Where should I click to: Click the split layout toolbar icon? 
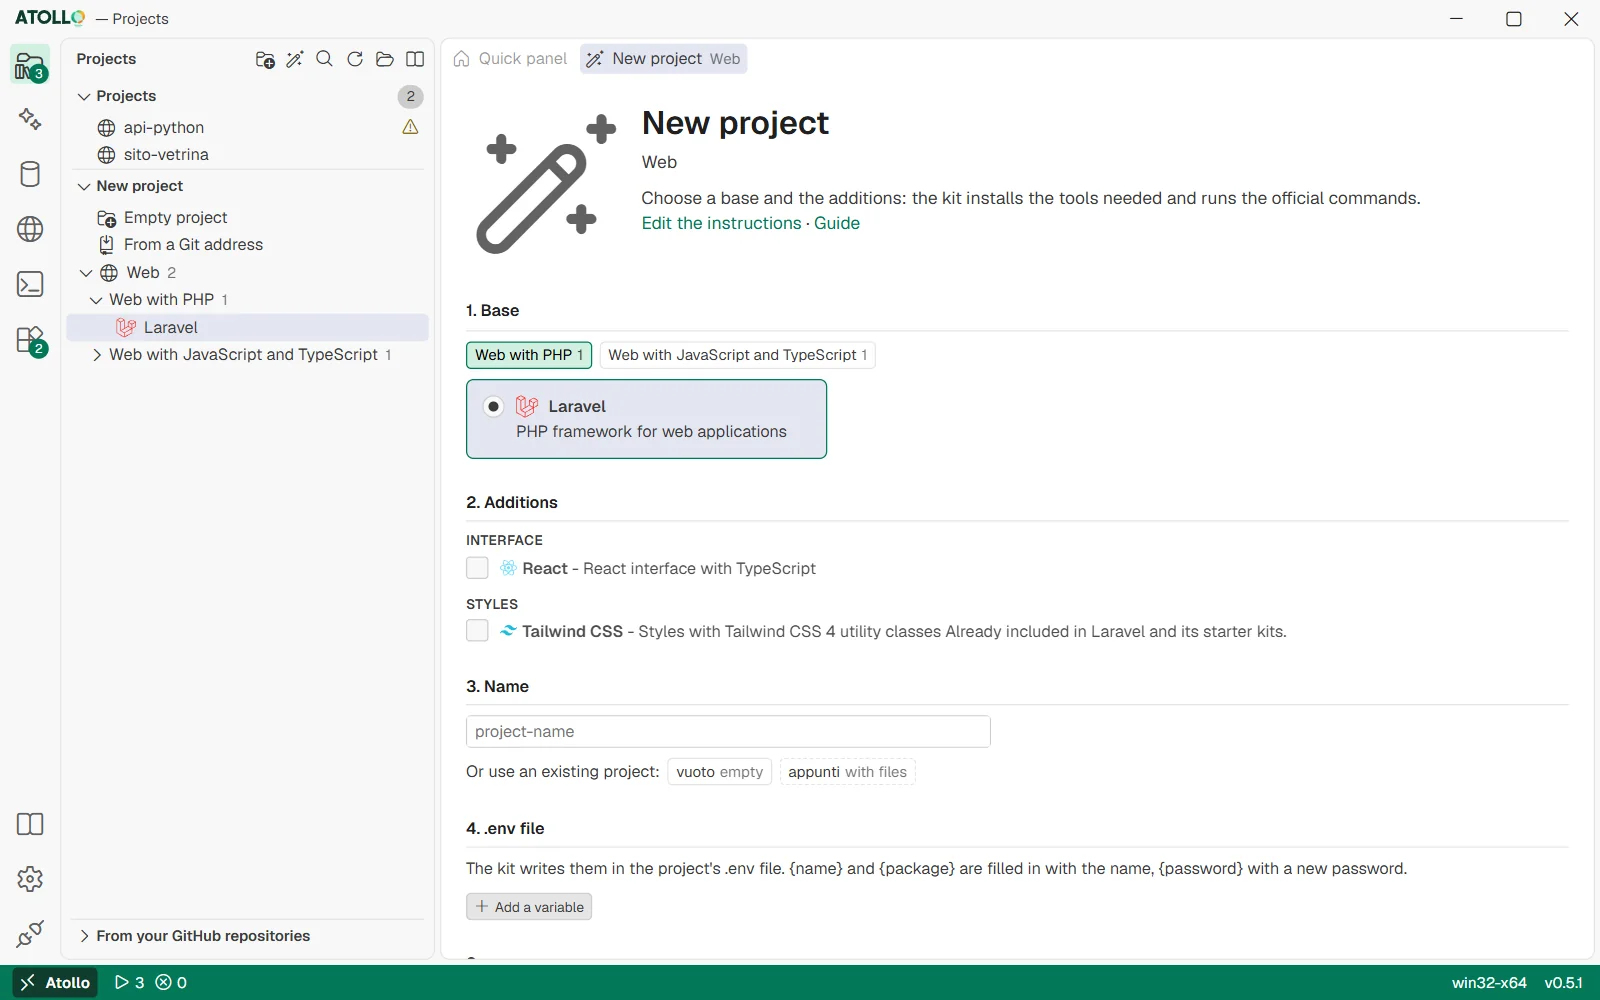(x=415, y=59)
